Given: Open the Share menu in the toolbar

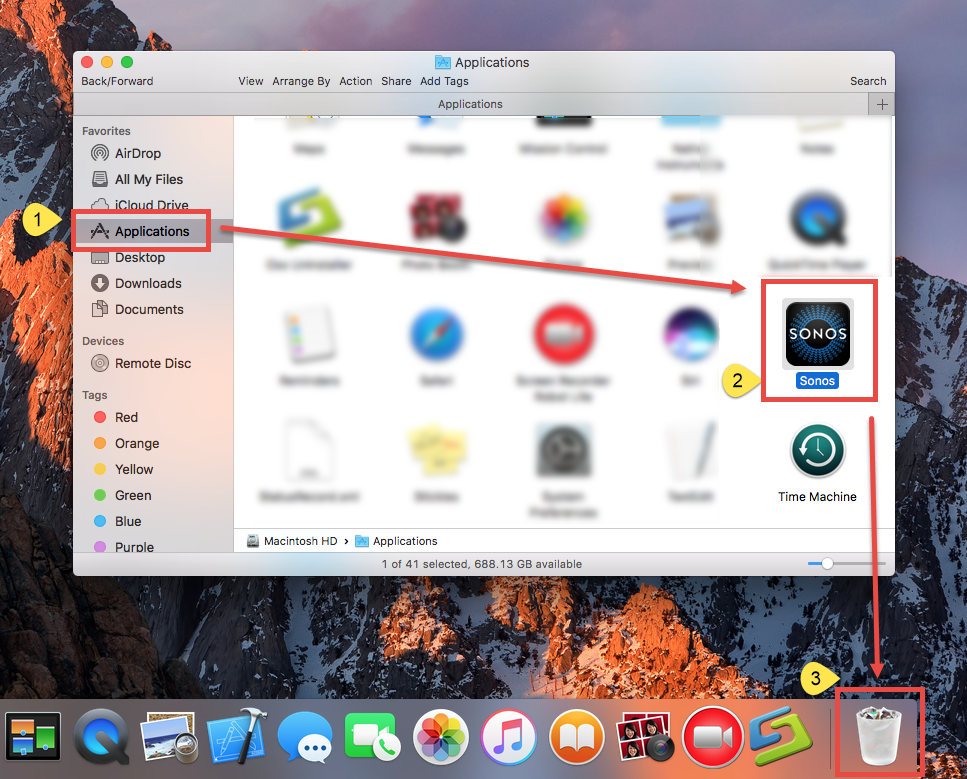Looking at the screenshot, I should pos(396,81).
